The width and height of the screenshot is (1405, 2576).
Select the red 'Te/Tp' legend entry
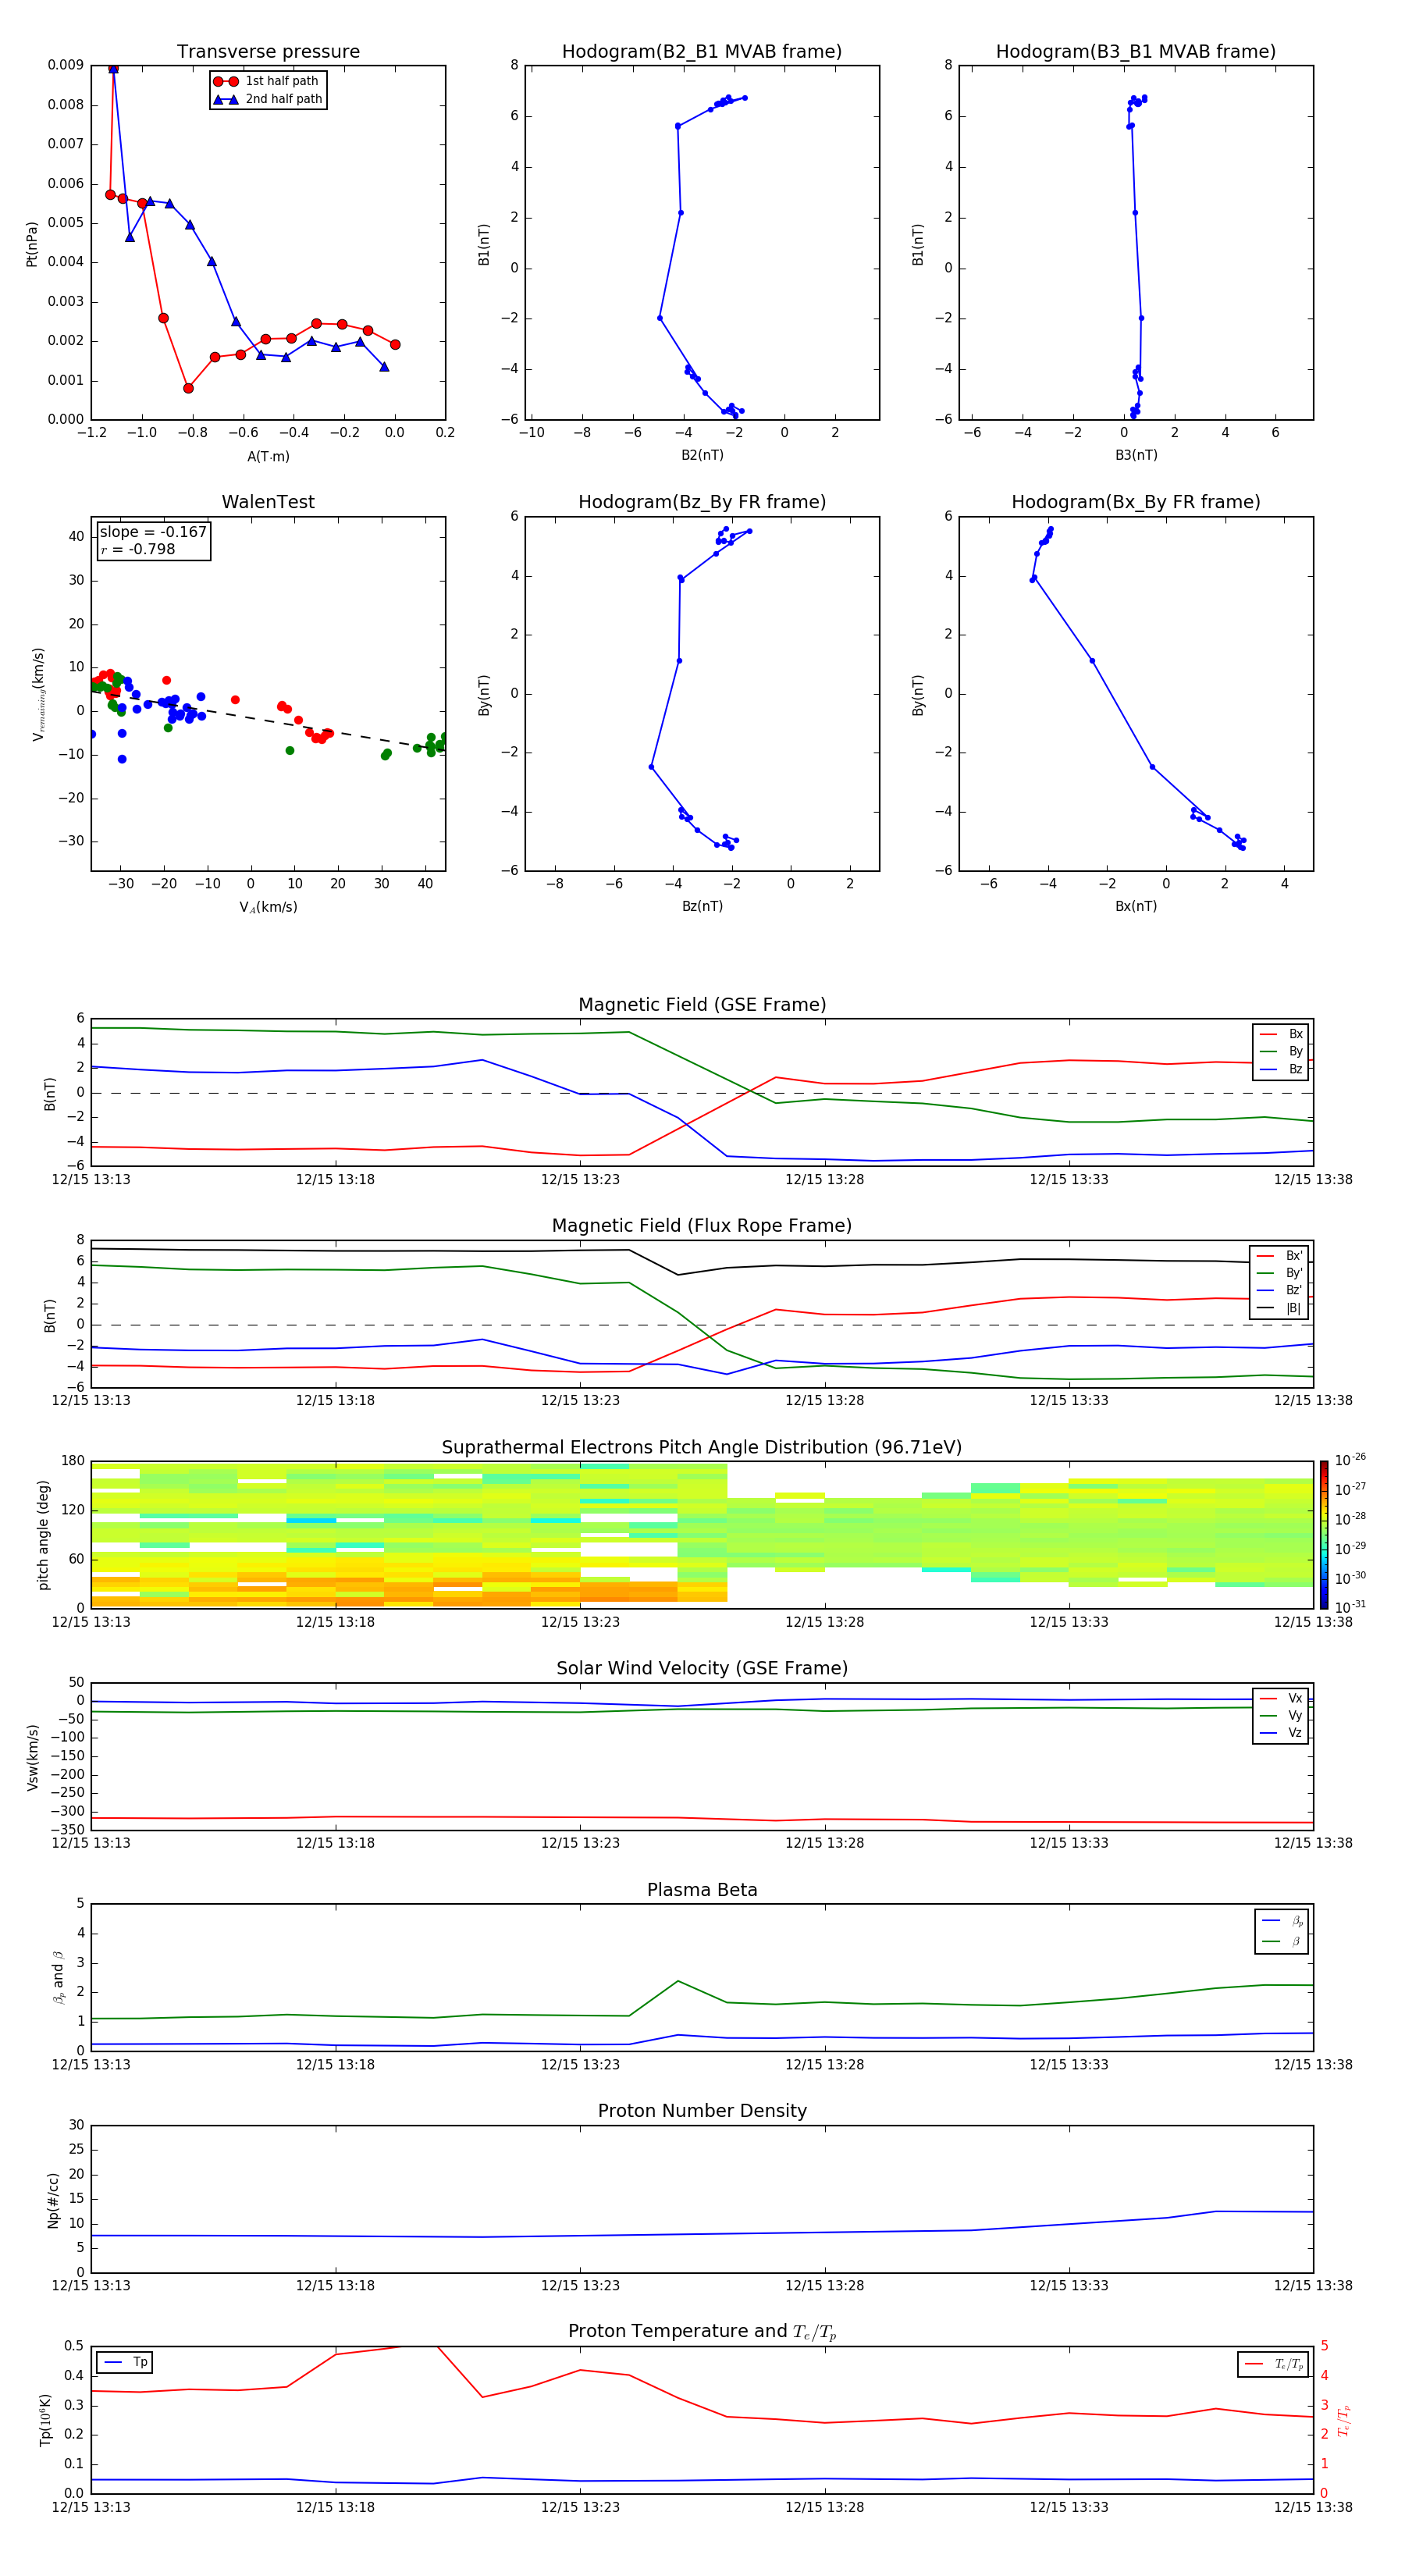1274,2364
